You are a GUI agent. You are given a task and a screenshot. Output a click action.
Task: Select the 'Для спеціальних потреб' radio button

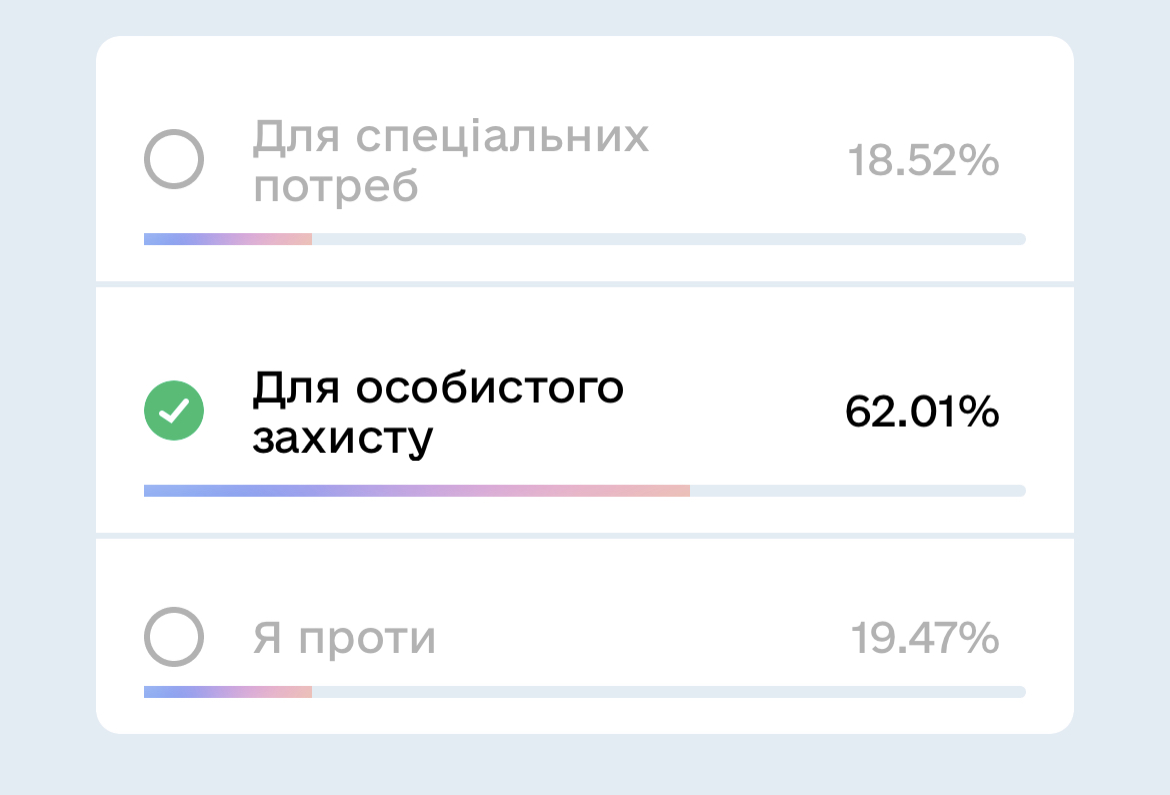pos(174,160)
